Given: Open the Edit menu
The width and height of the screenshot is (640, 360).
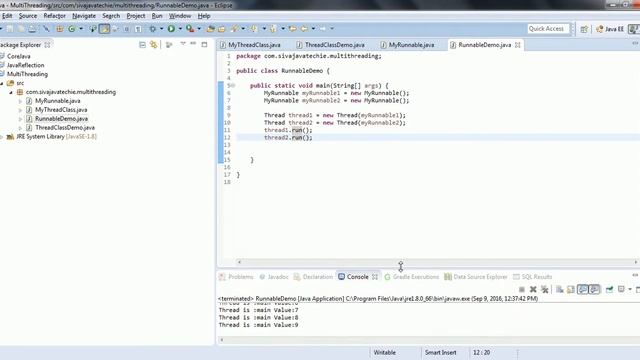Looking at the screenshot, I should click(7, 16).
